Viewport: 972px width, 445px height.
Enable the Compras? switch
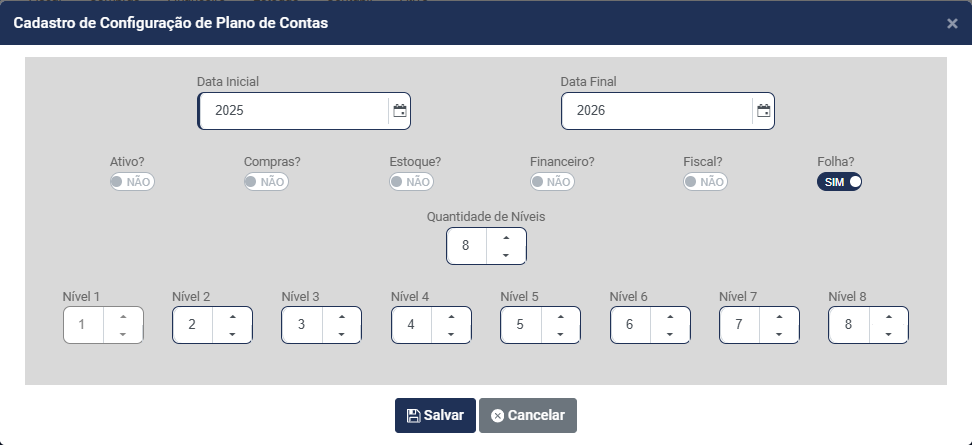266,182
